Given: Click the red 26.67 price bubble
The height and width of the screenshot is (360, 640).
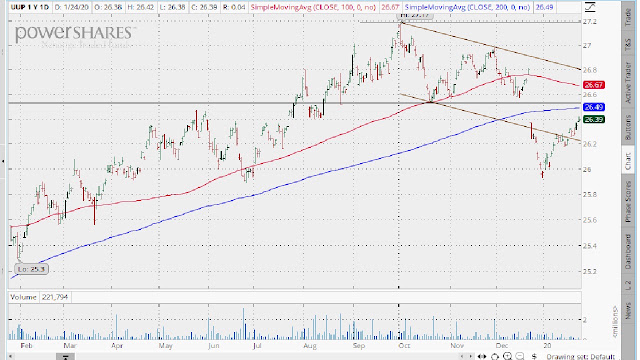Looking at the screenshot, I should tap(593, 85).
